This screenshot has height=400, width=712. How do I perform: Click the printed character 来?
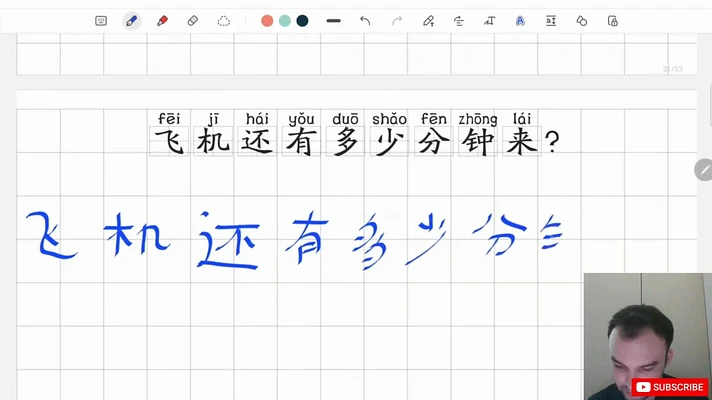pyautogui.click(x=521, y=142)
